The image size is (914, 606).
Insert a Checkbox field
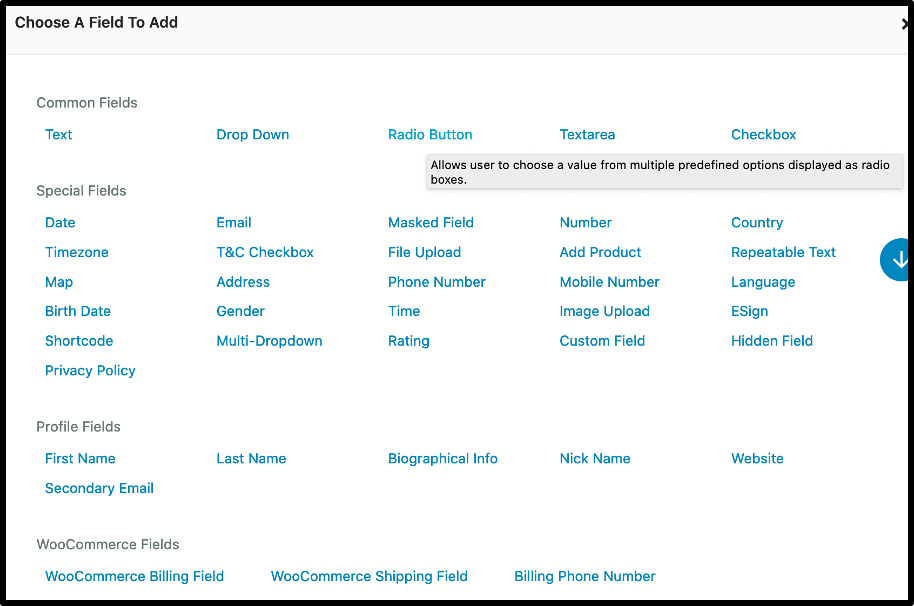point(763,134)
